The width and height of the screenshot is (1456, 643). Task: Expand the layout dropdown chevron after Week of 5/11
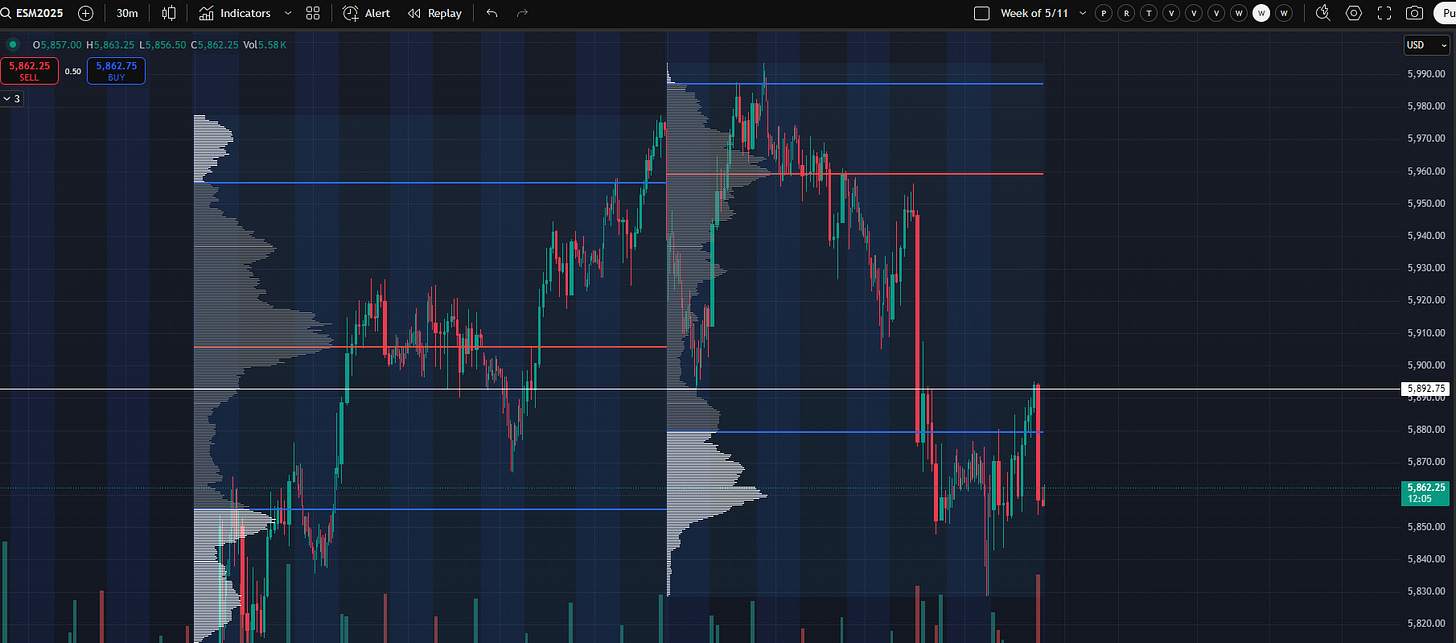tap(1082, 13)
